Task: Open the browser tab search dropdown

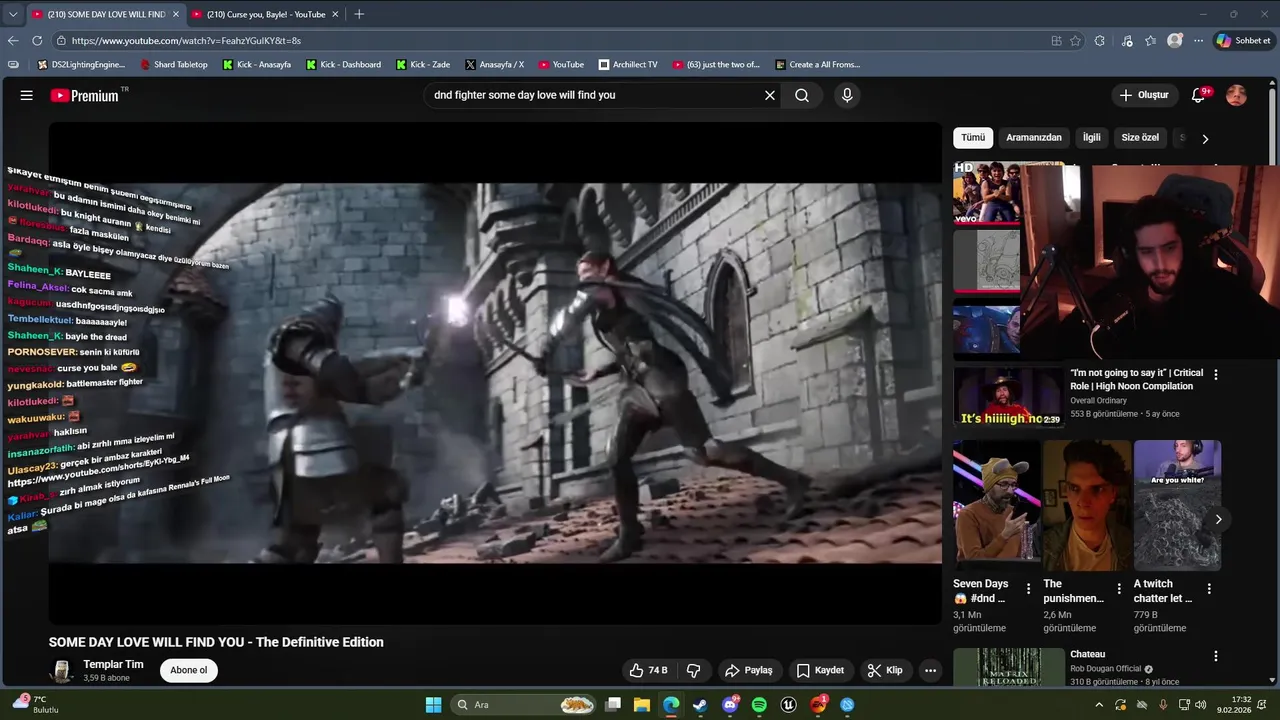Action: click(12, 14)
